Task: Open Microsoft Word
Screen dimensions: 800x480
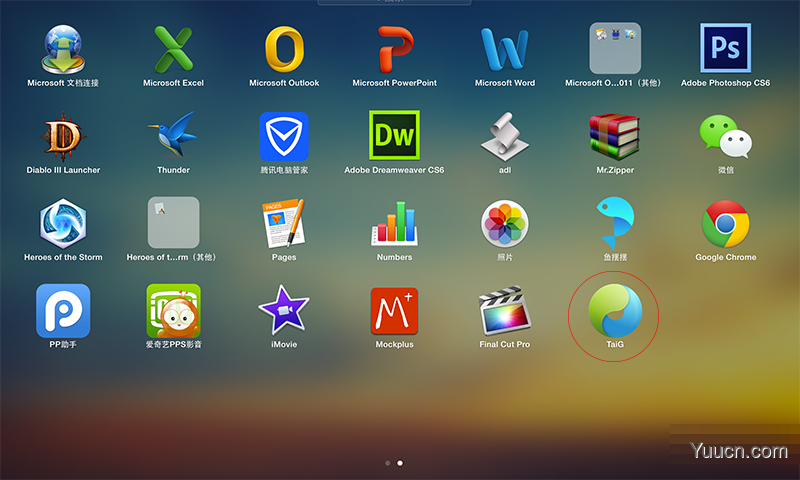Action: point(505,49)
